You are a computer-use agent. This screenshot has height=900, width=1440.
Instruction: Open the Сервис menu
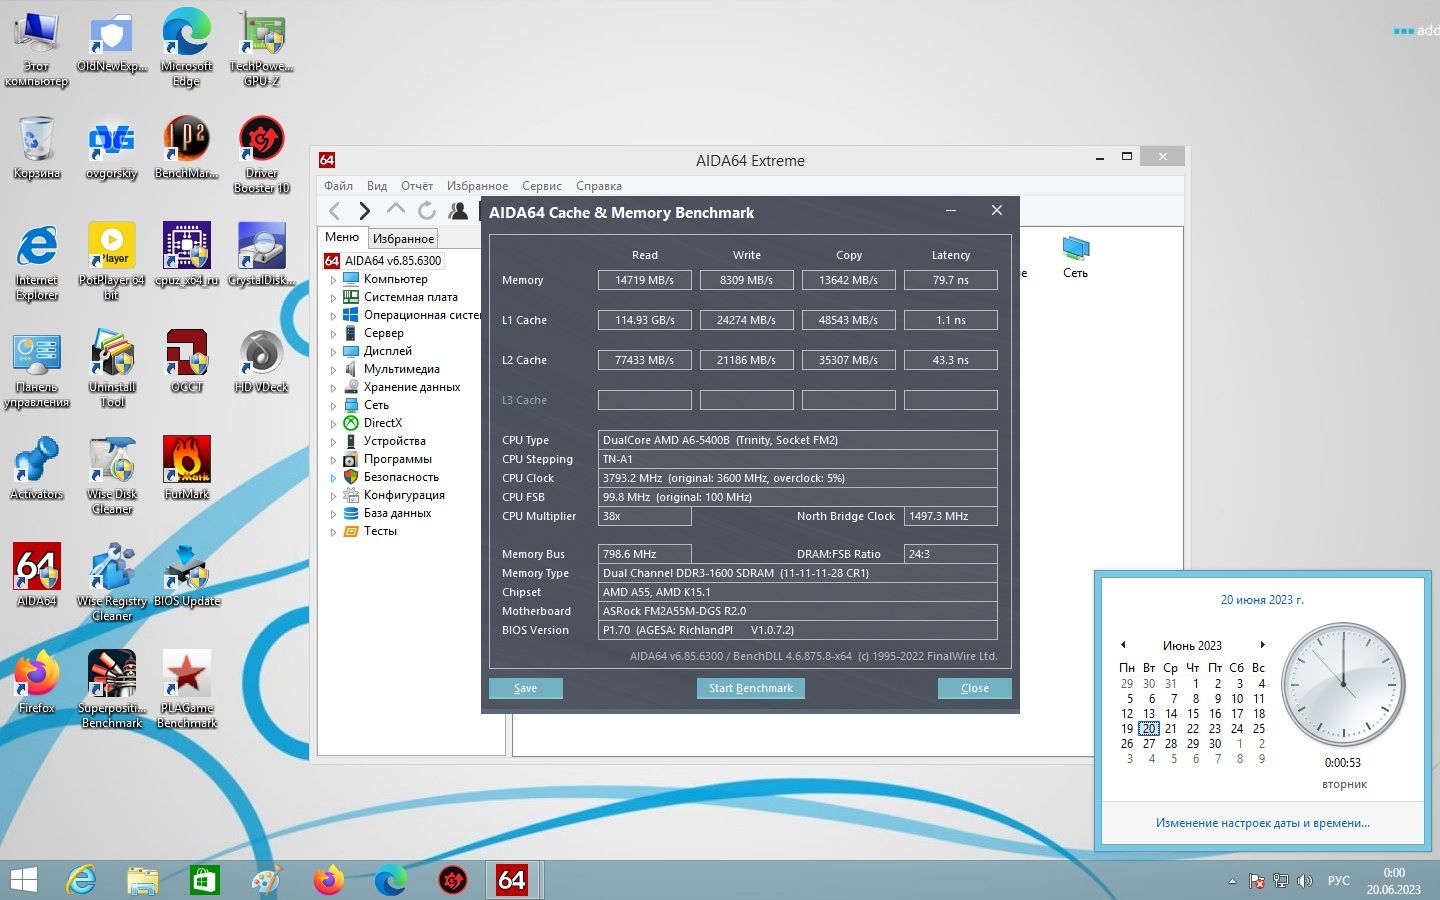click(542, 186)
